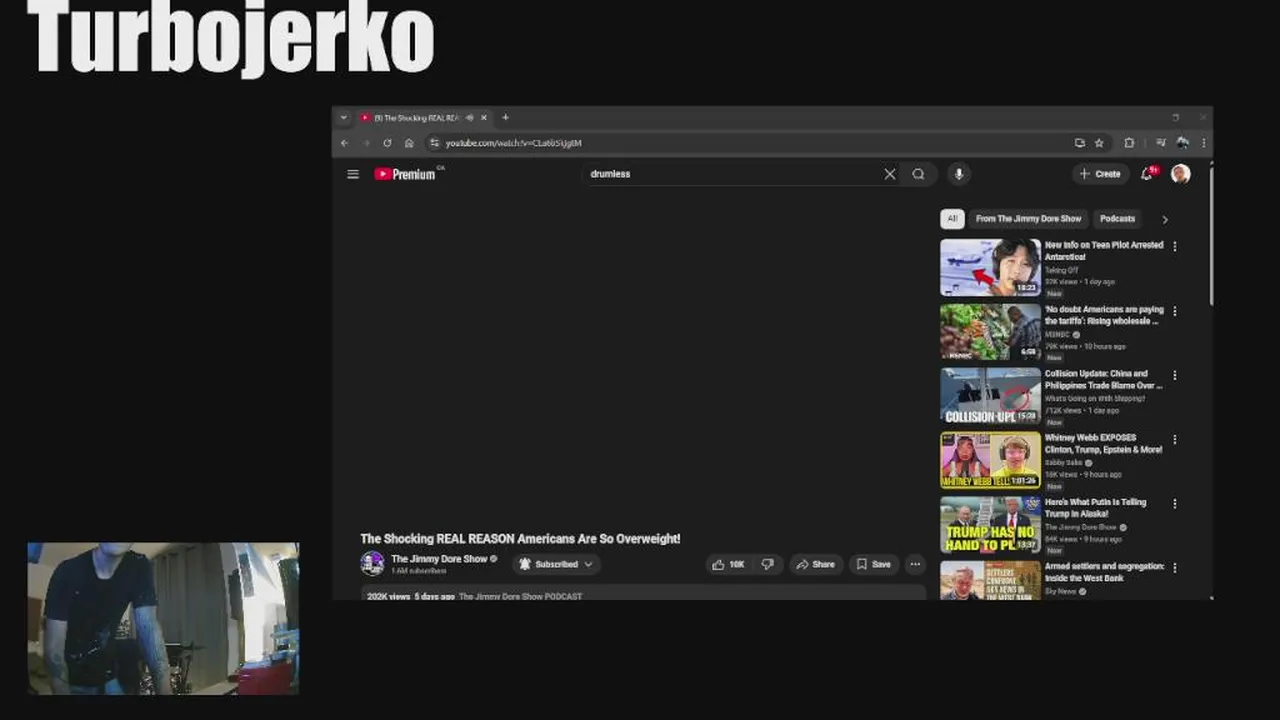Image resolution: width=1280 pixels, height=720 pixels.
Task: Share the video
Action: pos(815,564)
